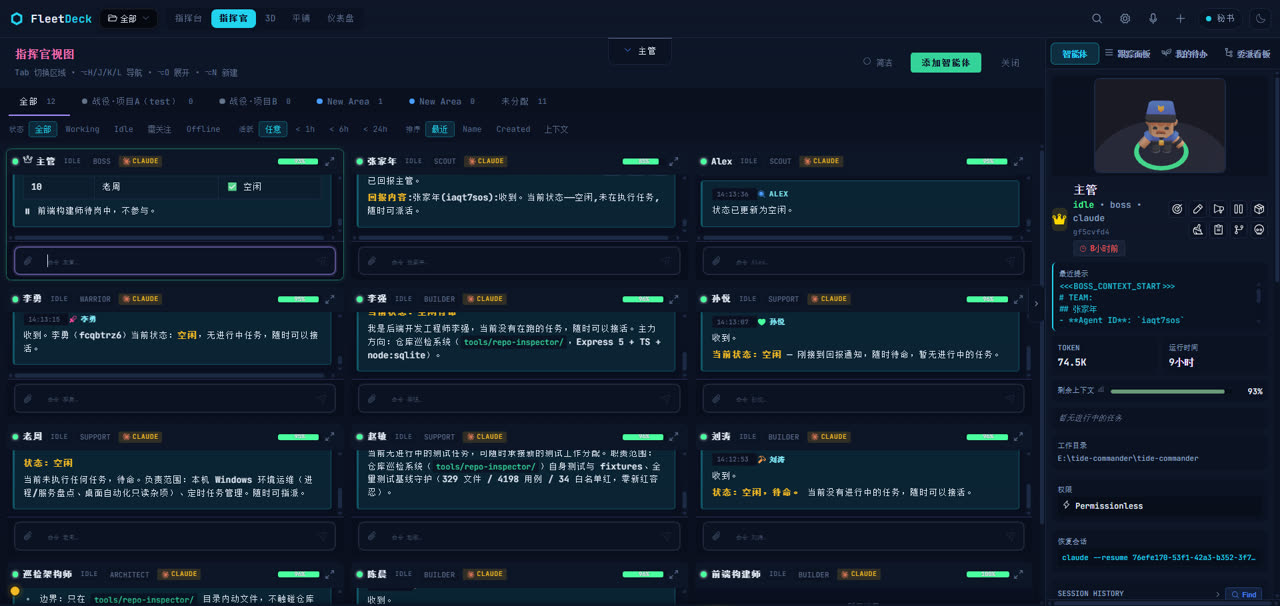Filter activity by < 1h
The width and height of the screenshot is (1280, 606).
pos(304,129)
